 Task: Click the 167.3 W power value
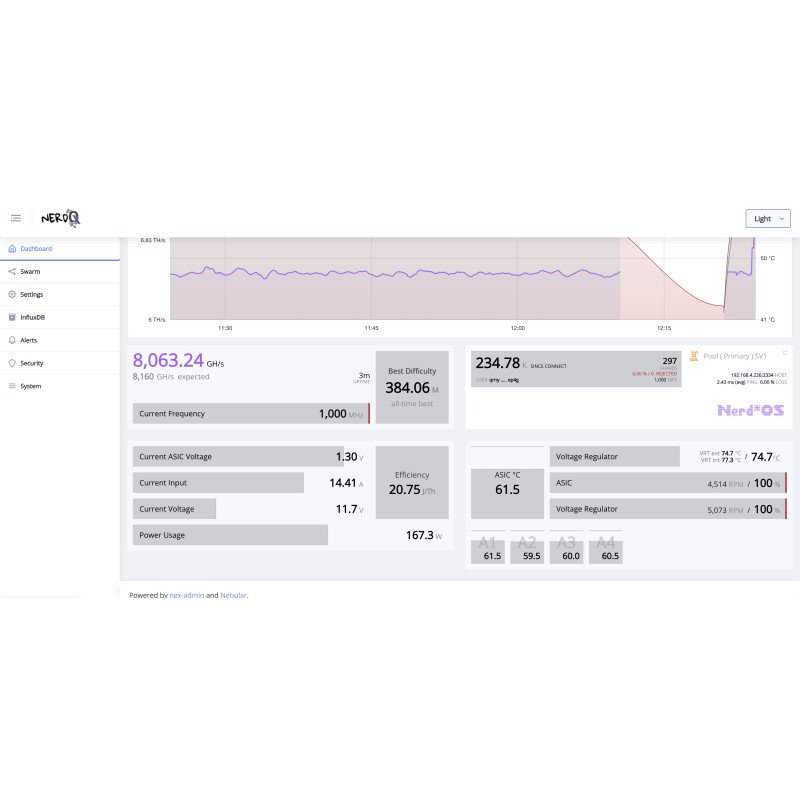tap(424, 535)
